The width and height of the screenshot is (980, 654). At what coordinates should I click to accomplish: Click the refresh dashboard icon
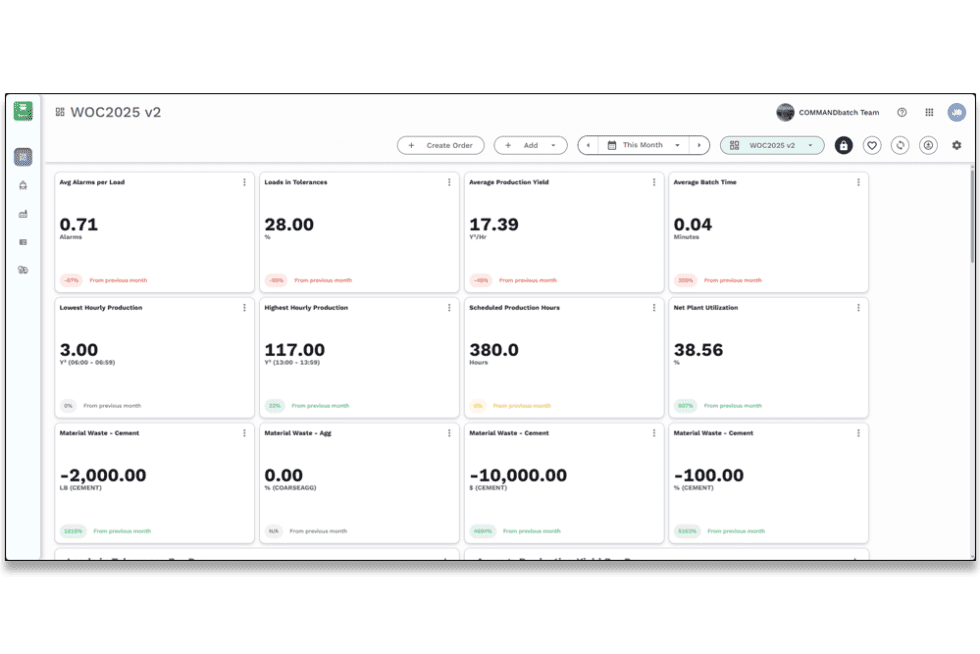click(x=900, y=145)
